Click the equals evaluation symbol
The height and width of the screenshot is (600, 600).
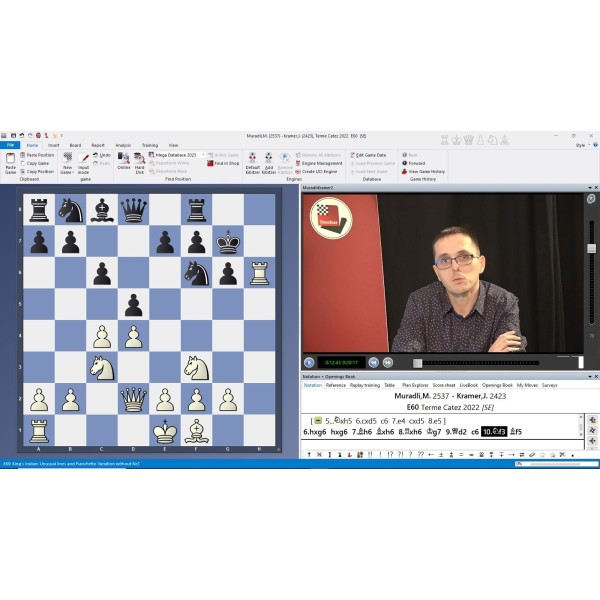coord(461,455)
